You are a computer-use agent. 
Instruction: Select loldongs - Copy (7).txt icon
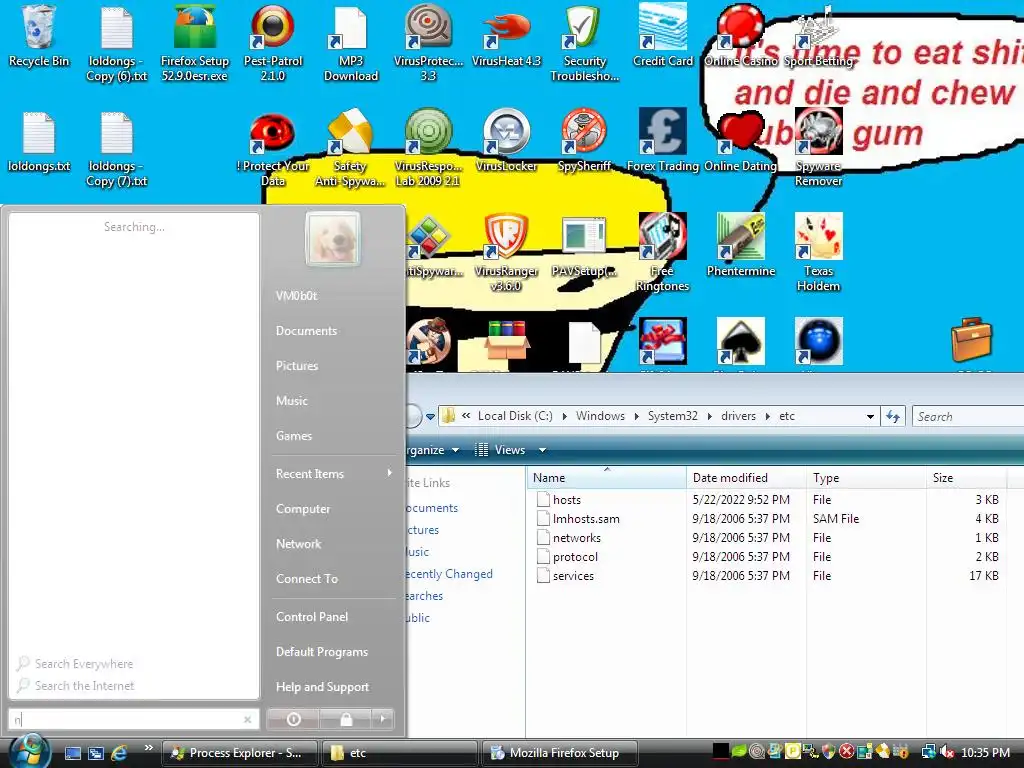(x=117, y=149)
